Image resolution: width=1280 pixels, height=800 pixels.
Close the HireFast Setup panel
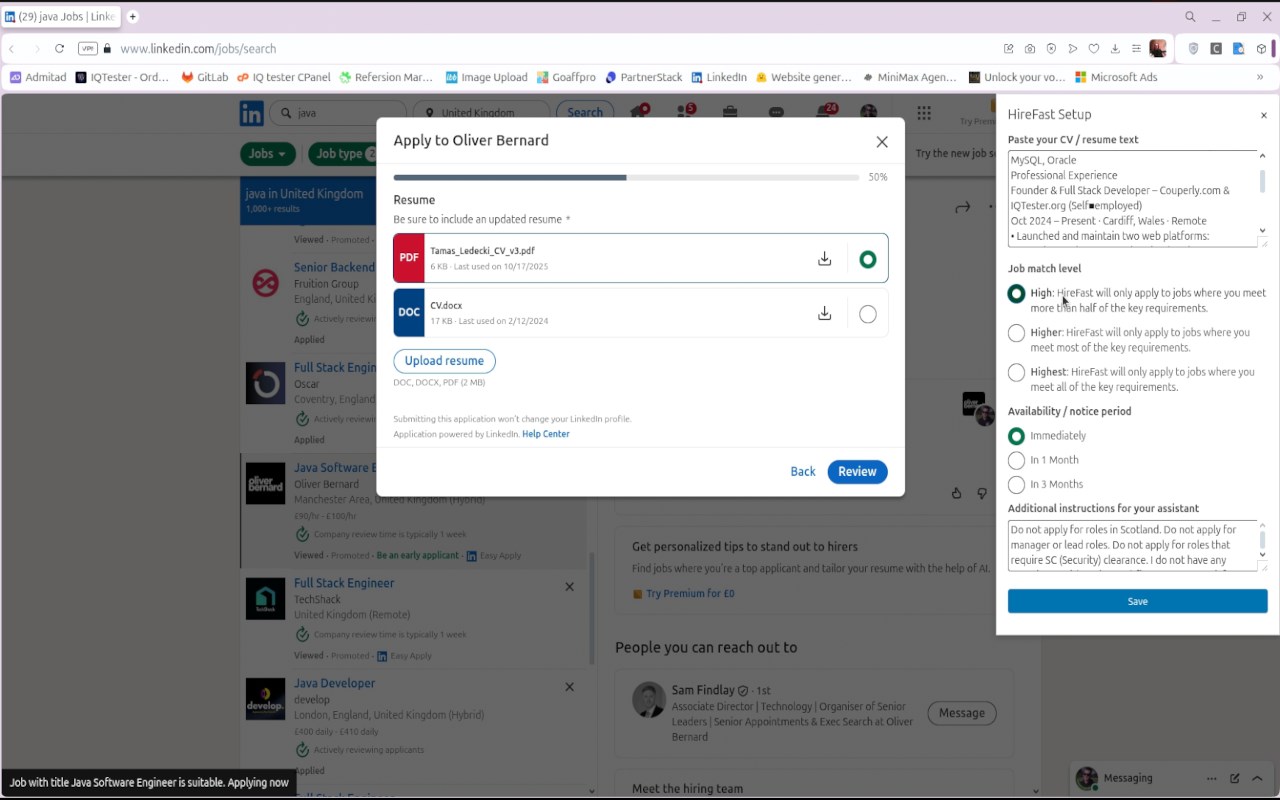point(1263,115)
